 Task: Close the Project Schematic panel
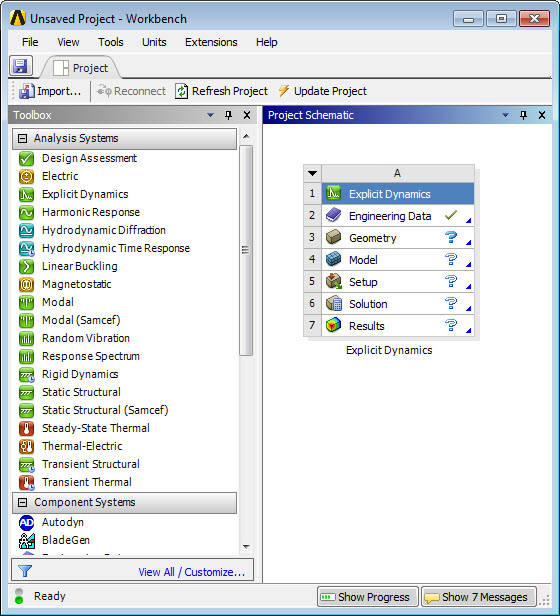[x=542, y=115]
